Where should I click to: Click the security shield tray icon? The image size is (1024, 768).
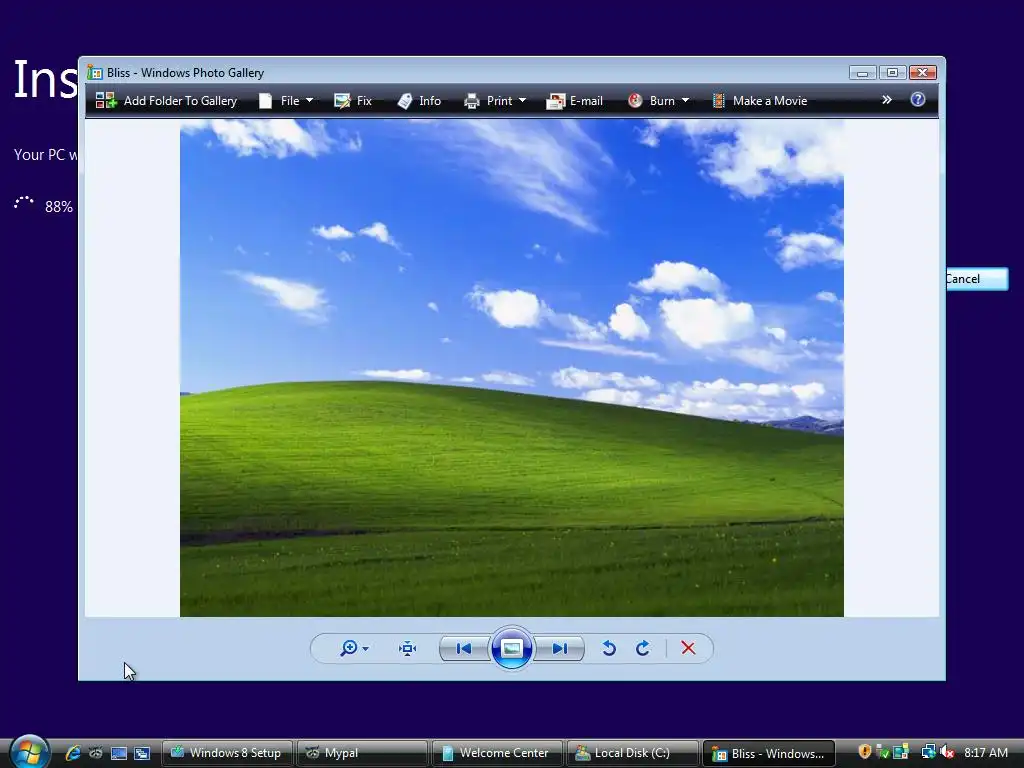(x=865, y=752)
